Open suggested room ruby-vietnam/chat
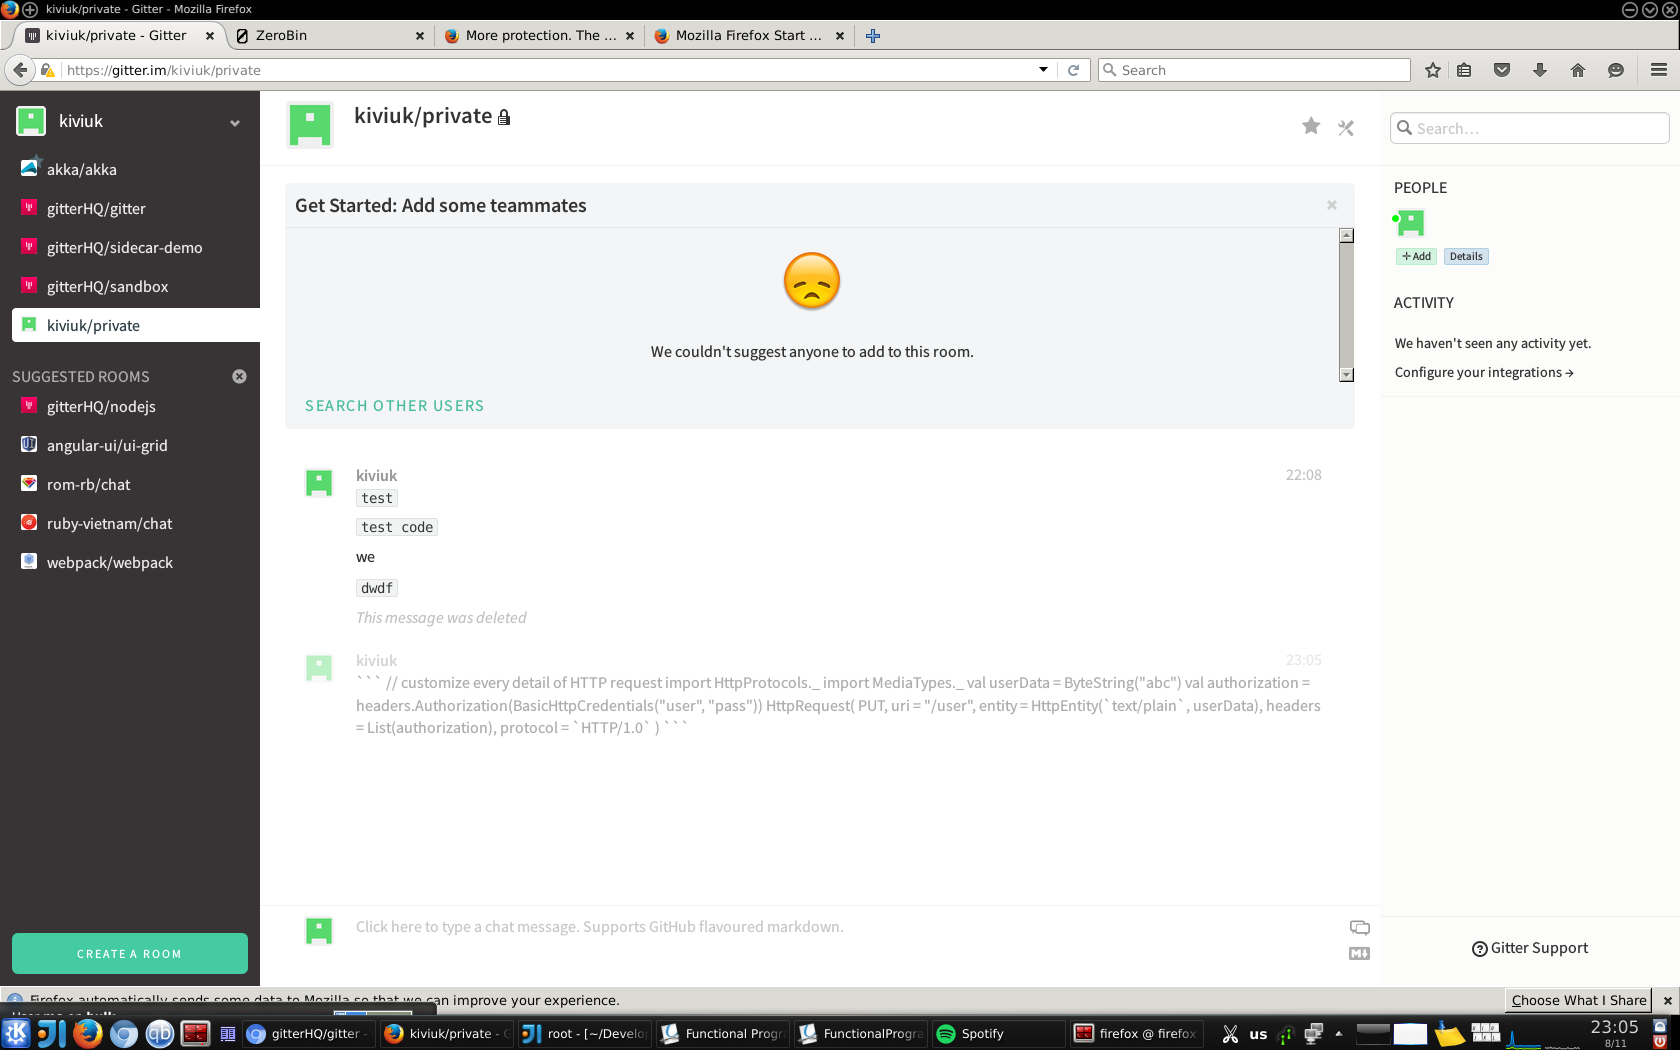The width and height of the screenshot is (1680, 1050). (x=130, y=523)
